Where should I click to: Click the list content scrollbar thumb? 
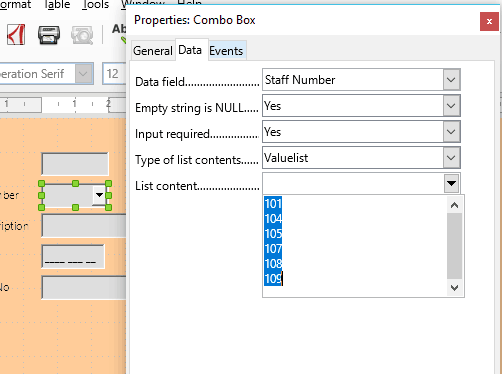pos(454,246)
